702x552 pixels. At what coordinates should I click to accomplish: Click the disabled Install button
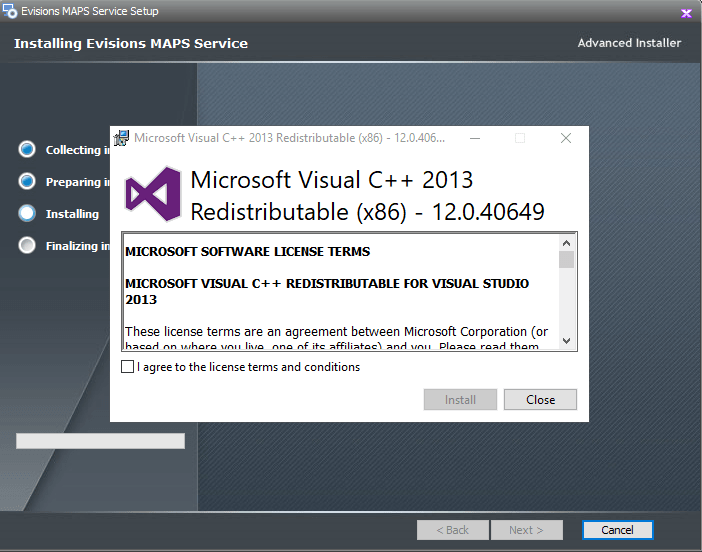(x=460, y=399)
